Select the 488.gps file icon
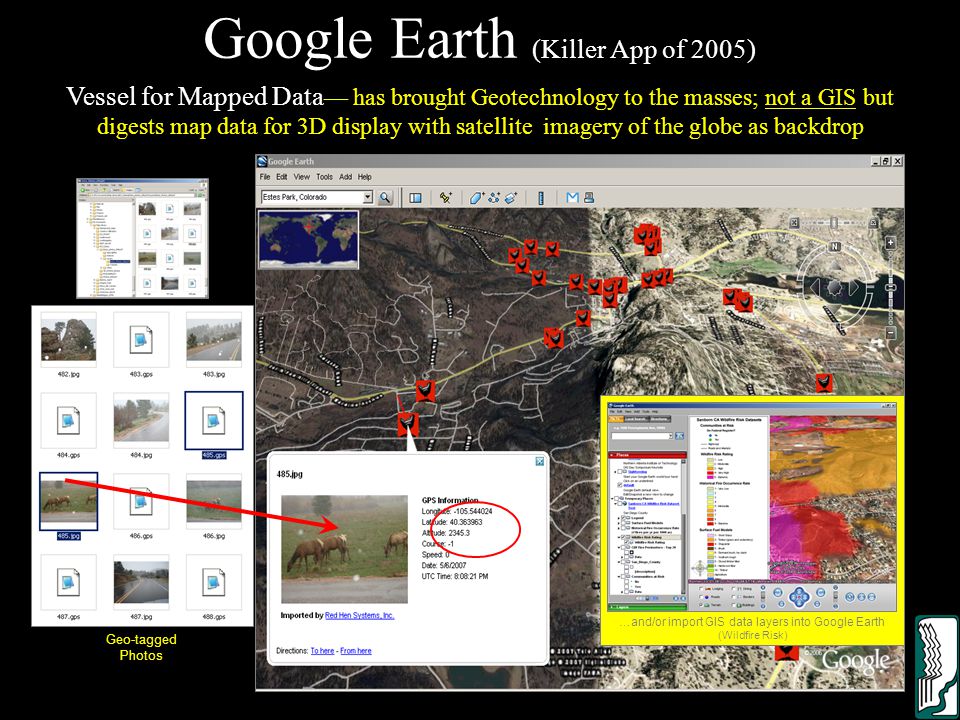This screenshot has height=720, width=960. (x=214, y=582)
